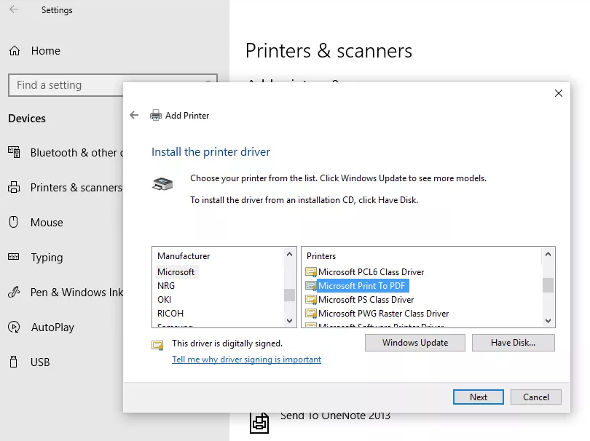Open the Pen & Windows Ink page

click(65, 292)
